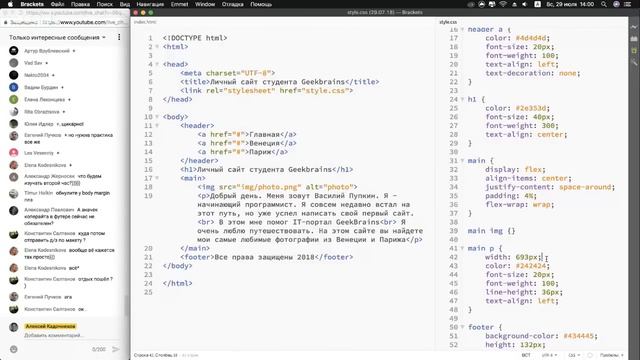Open the Window menu
This screenshot has height=360, width=640.
[x=205, y=4]
